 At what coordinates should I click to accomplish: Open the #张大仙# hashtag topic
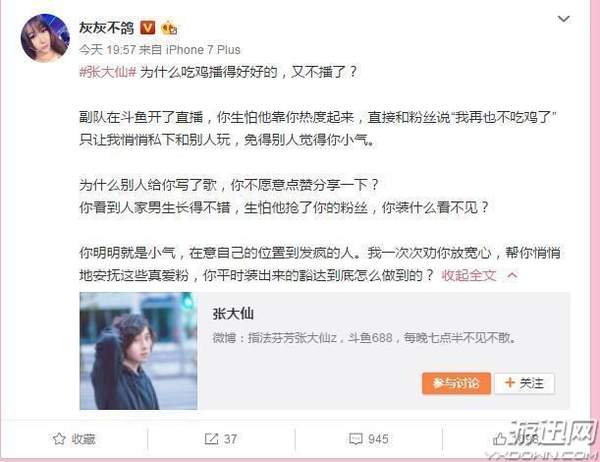(x=108, y=72)
